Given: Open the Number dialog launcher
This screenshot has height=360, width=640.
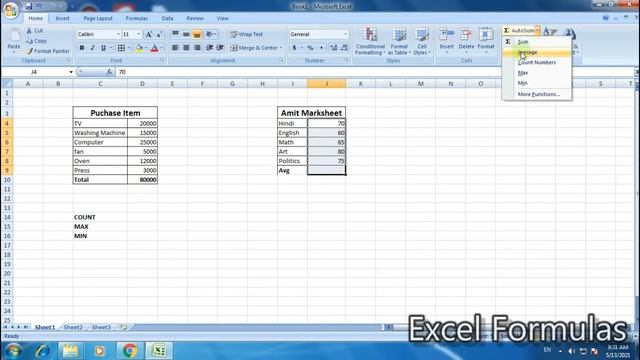Looking at the screenshot, I should (x=346, y=60).
